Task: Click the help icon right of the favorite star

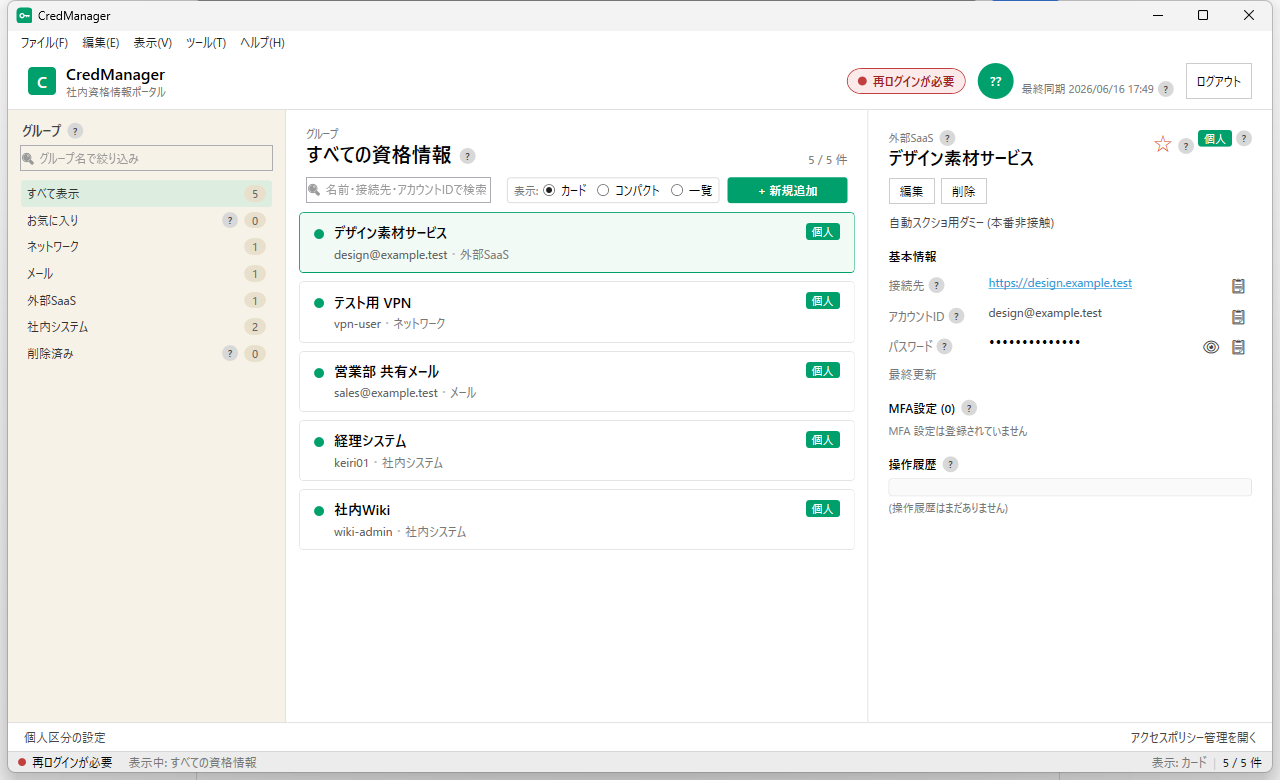Action: [x=1186, y=146]
